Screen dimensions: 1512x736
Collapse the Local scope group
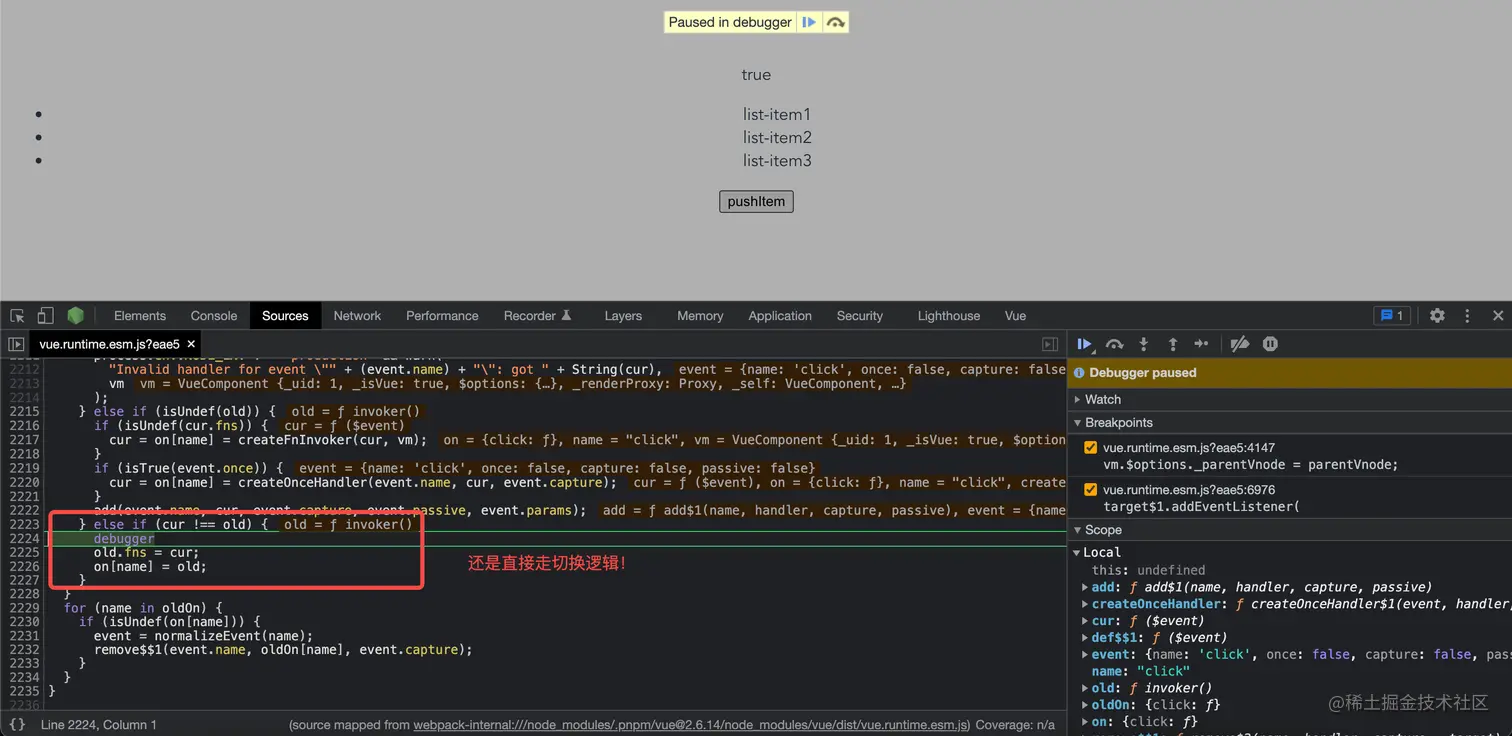1077,552
